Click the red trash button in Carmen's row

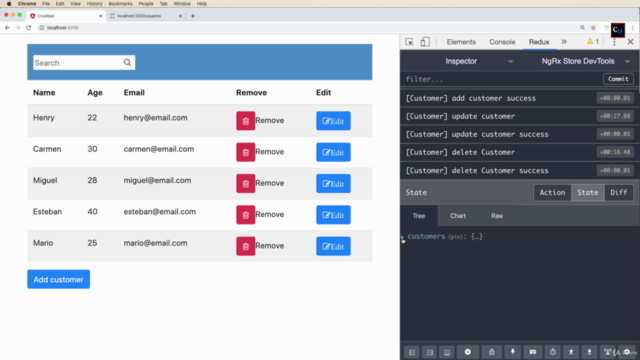[x=246, y=152]
